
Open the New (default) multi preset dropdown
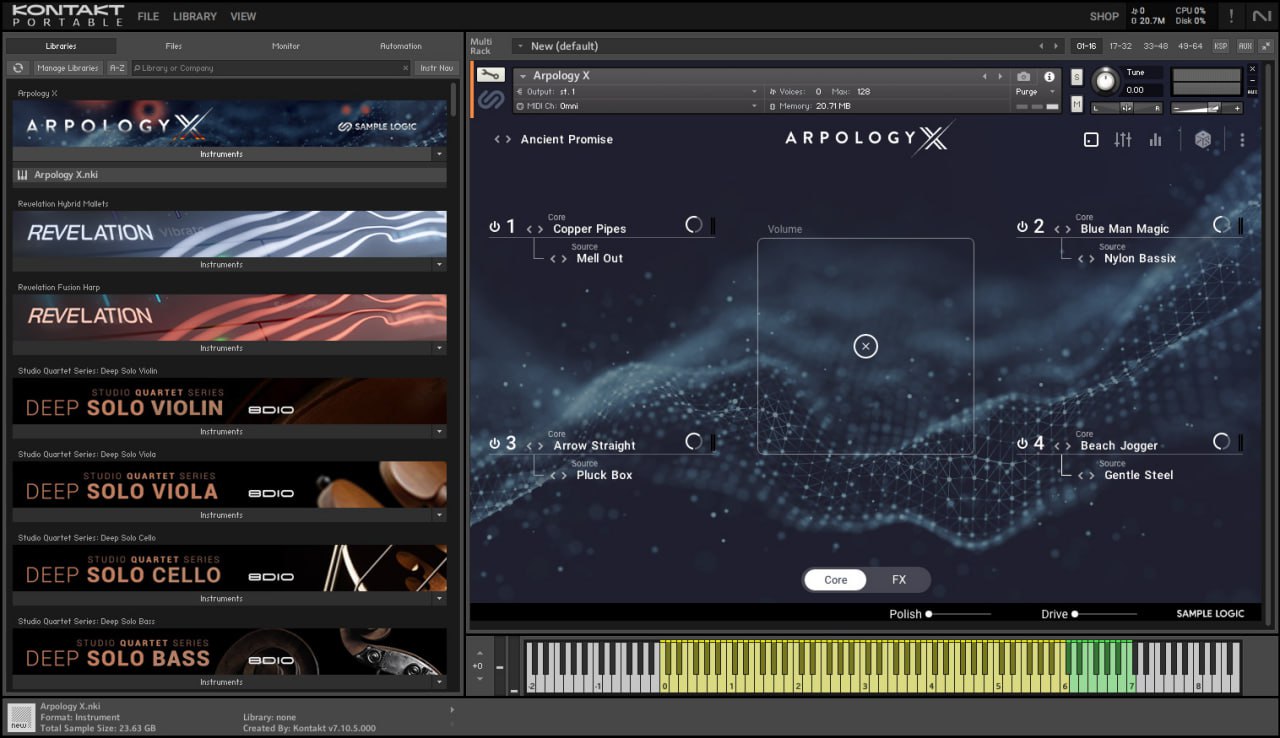[x=519, y=46]
